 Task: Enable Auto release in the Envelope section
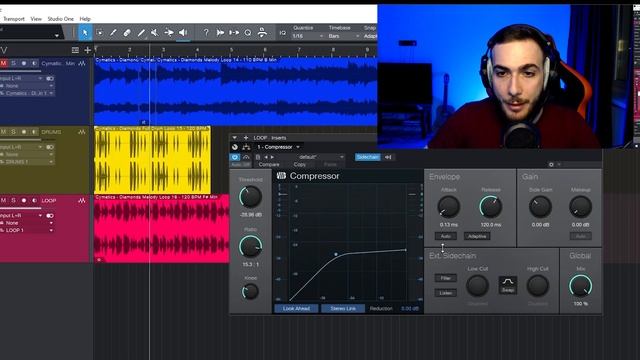point(445,236)
